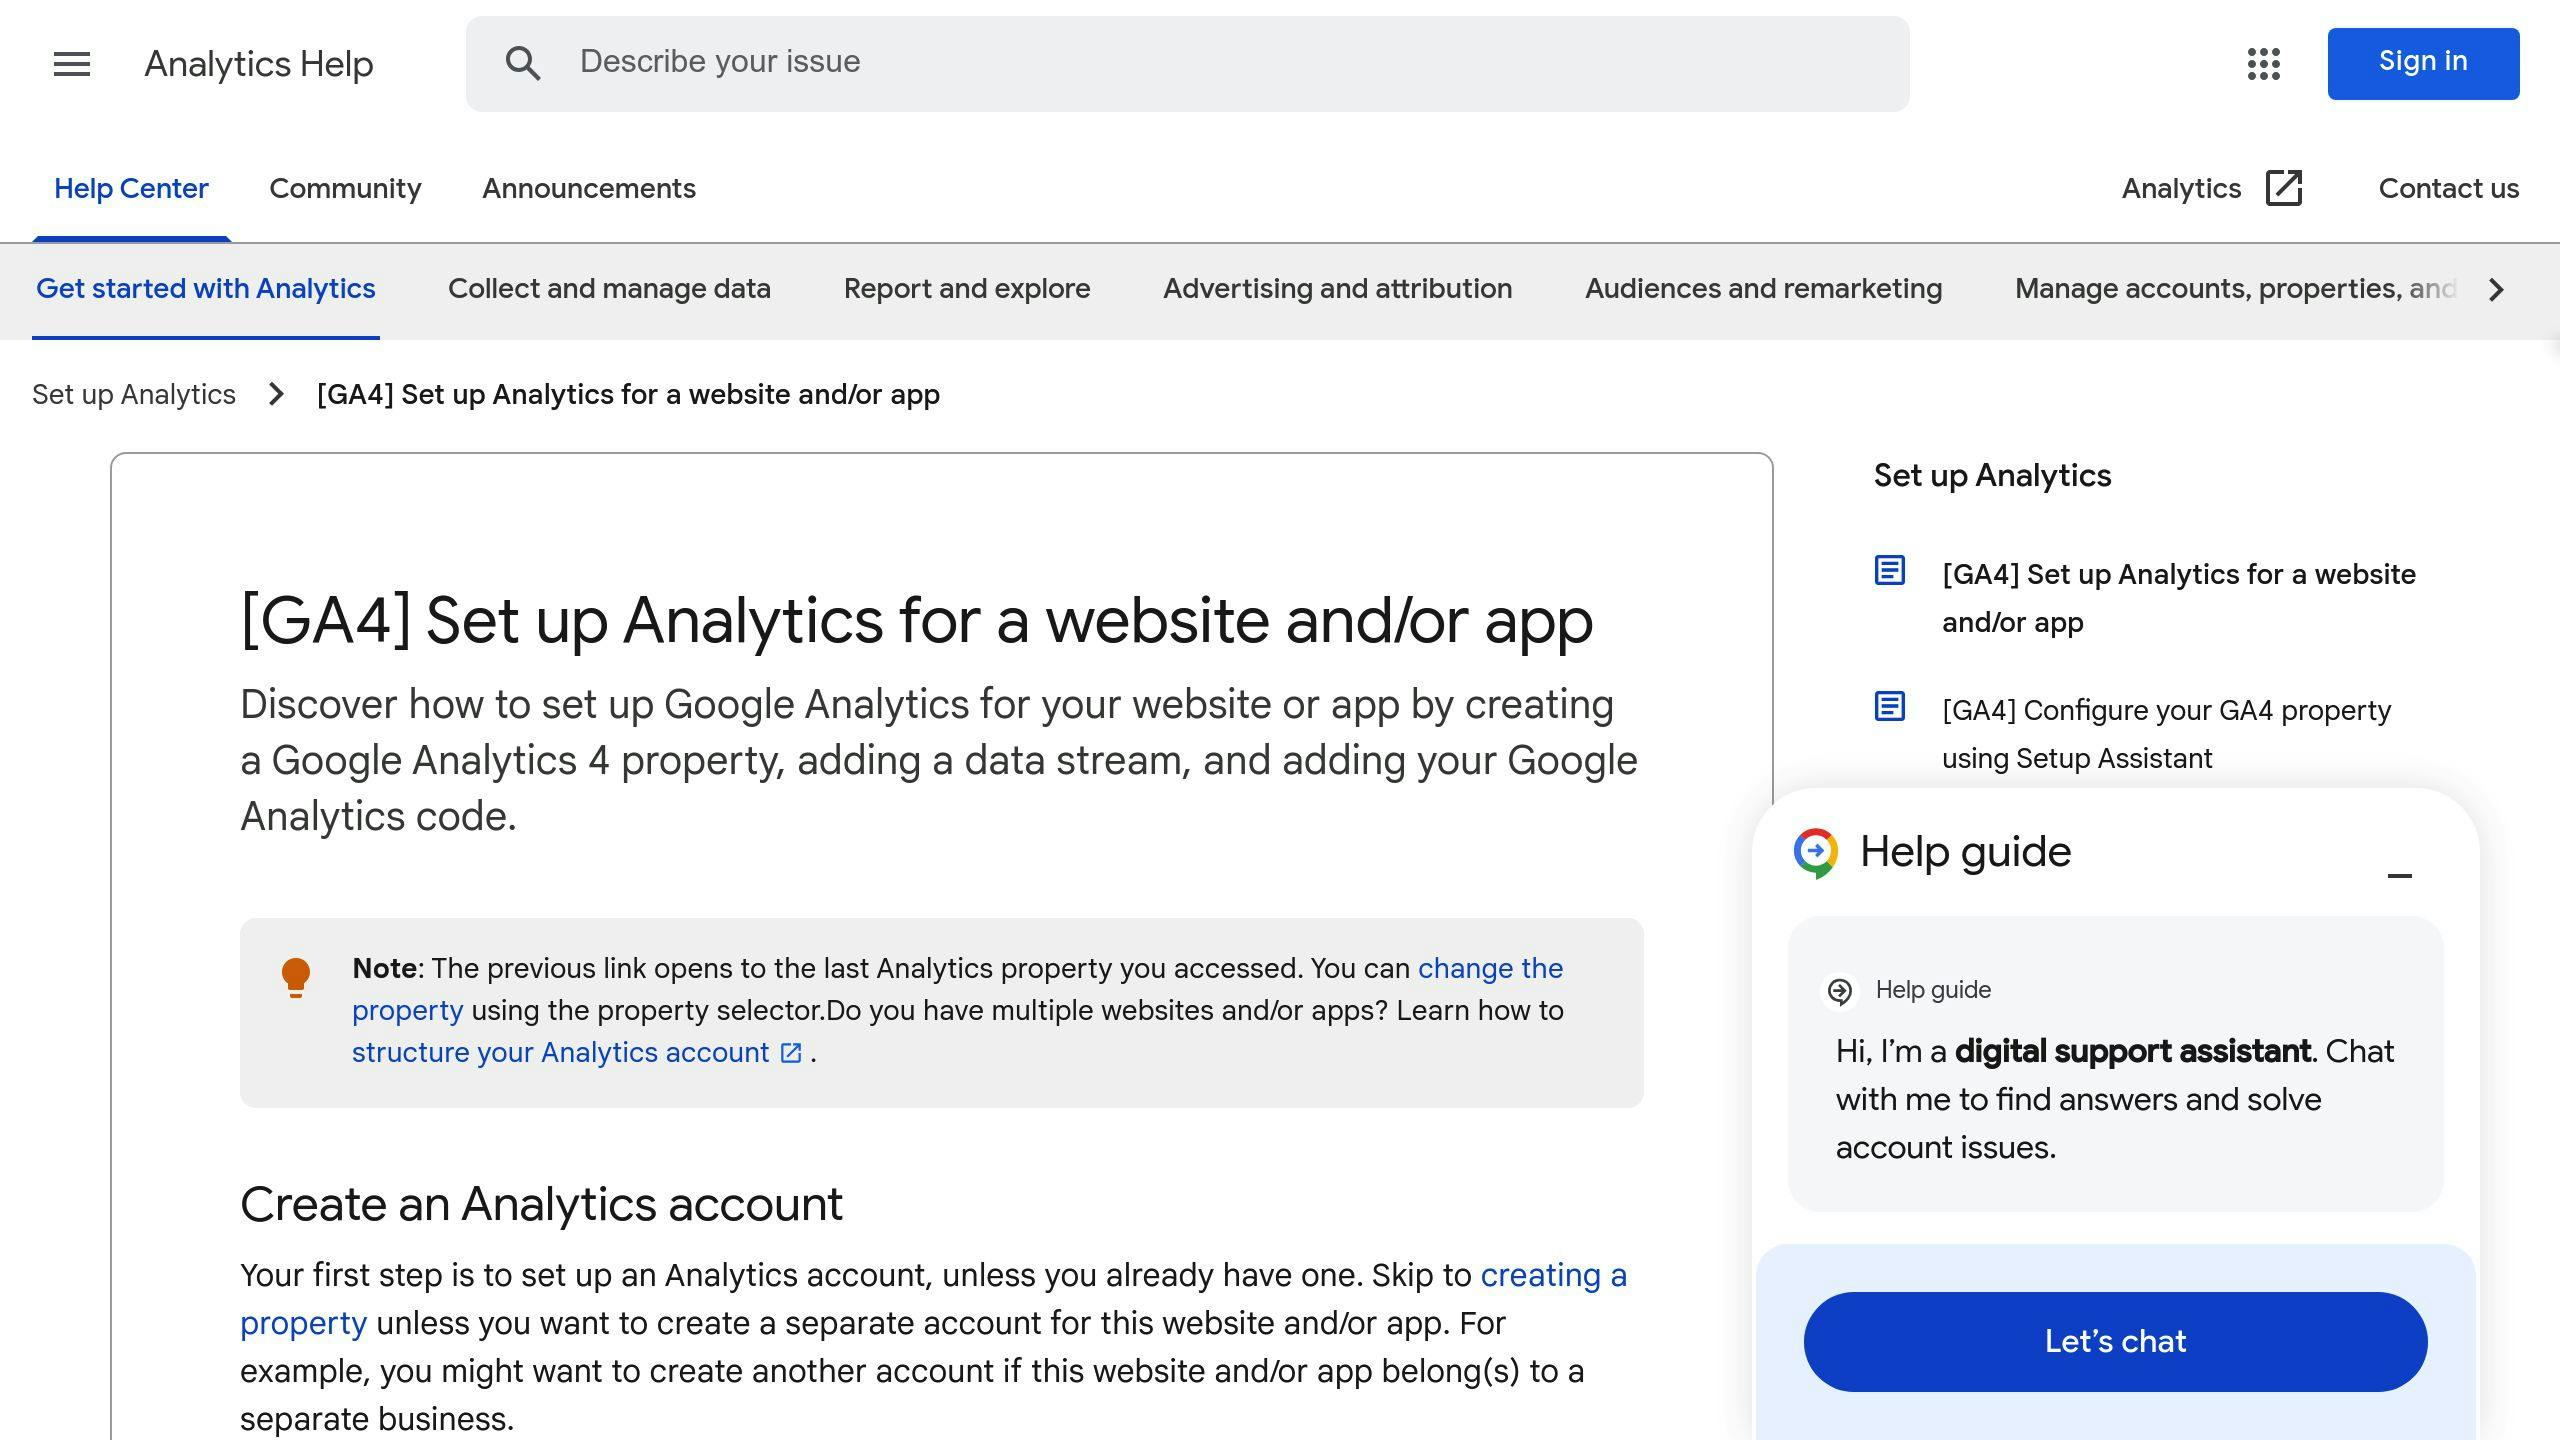Click current breadcrumb GA4 Set up Analytics
Screen dimensions: 2560x1440
(628, 394)
